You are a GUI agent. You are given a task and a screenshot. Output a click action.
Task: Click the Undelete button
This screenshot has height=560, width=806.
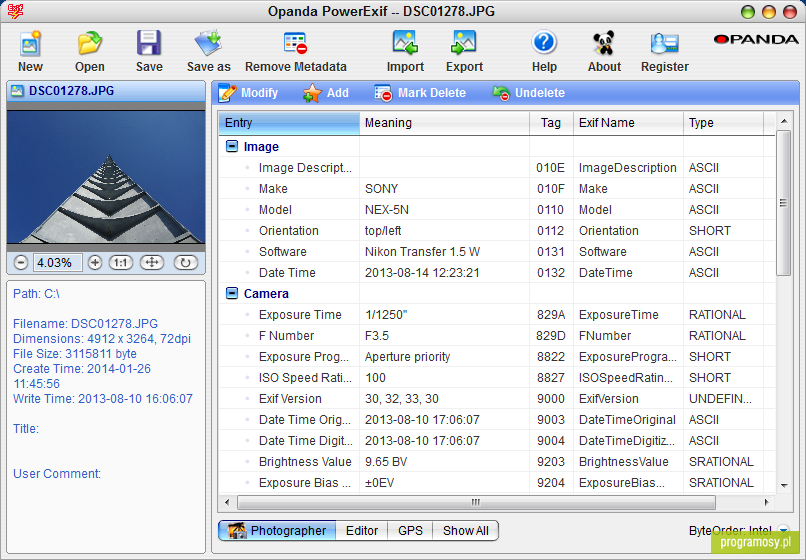[528, 93]
